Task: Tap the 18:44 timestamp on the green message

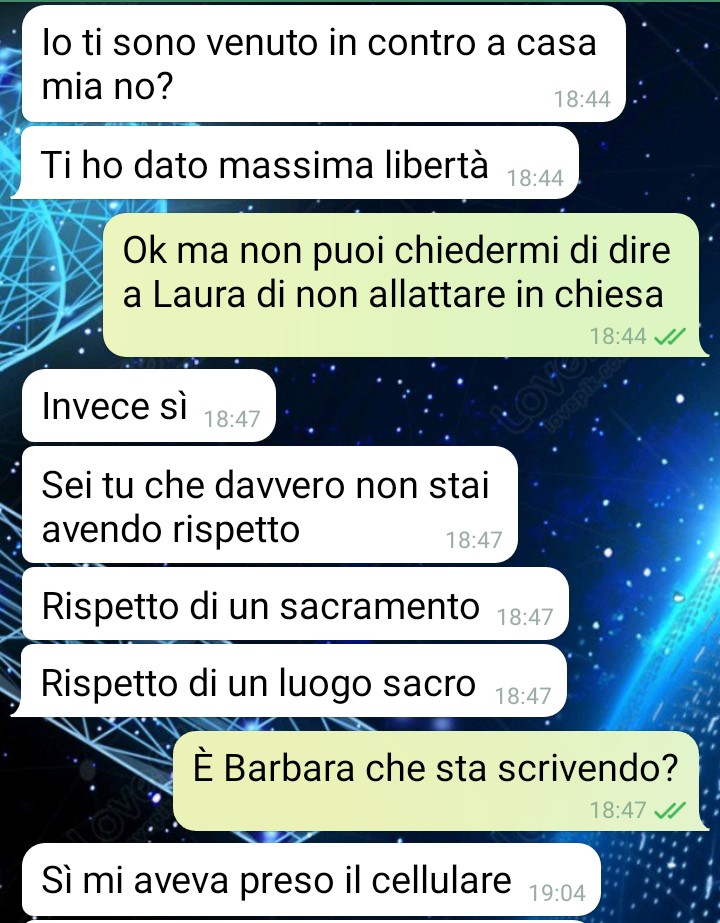Action: [x=618, y=336]
